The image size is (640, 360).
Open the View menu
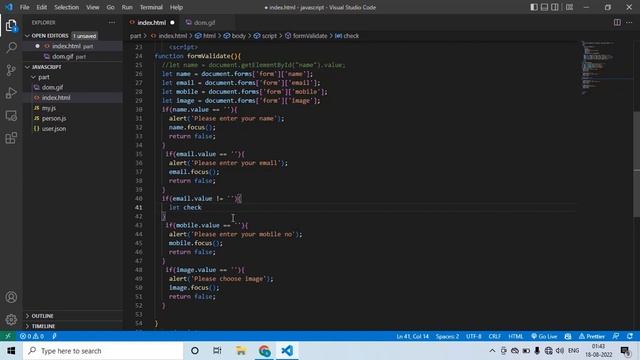click(x=93, y=7)
